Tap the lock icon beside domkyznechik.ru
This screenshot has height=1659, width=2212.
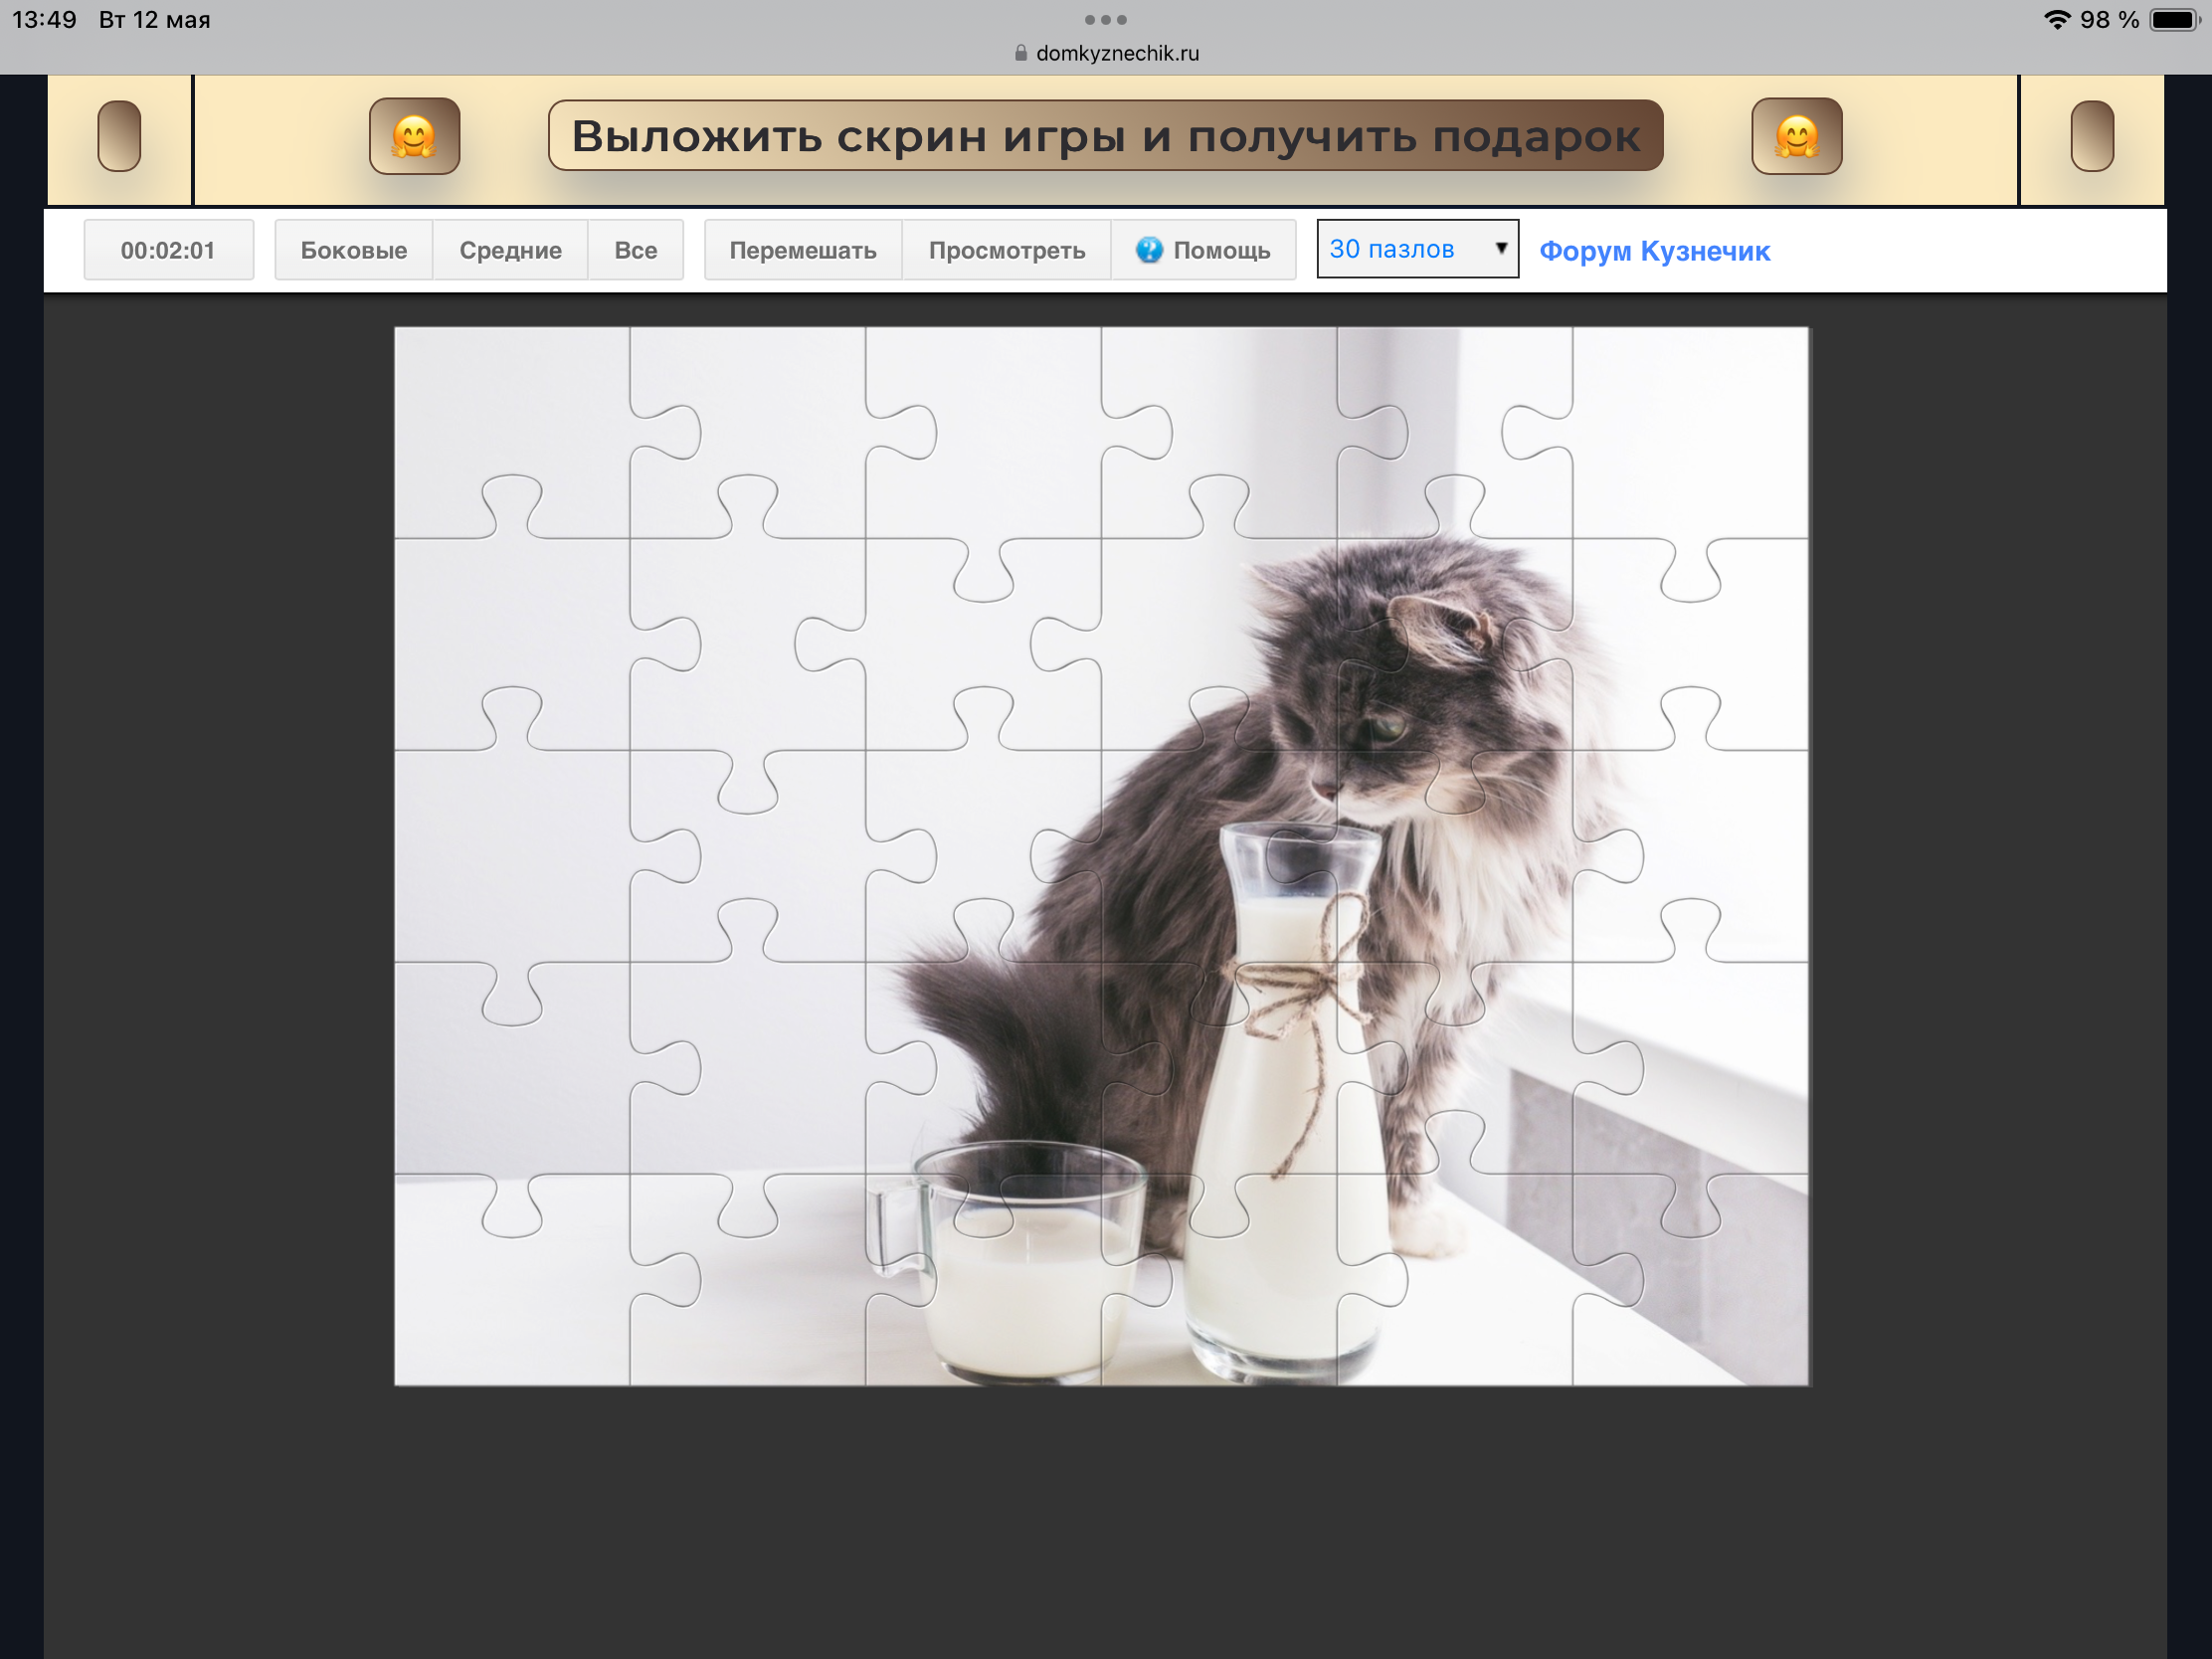point(1021,53)
